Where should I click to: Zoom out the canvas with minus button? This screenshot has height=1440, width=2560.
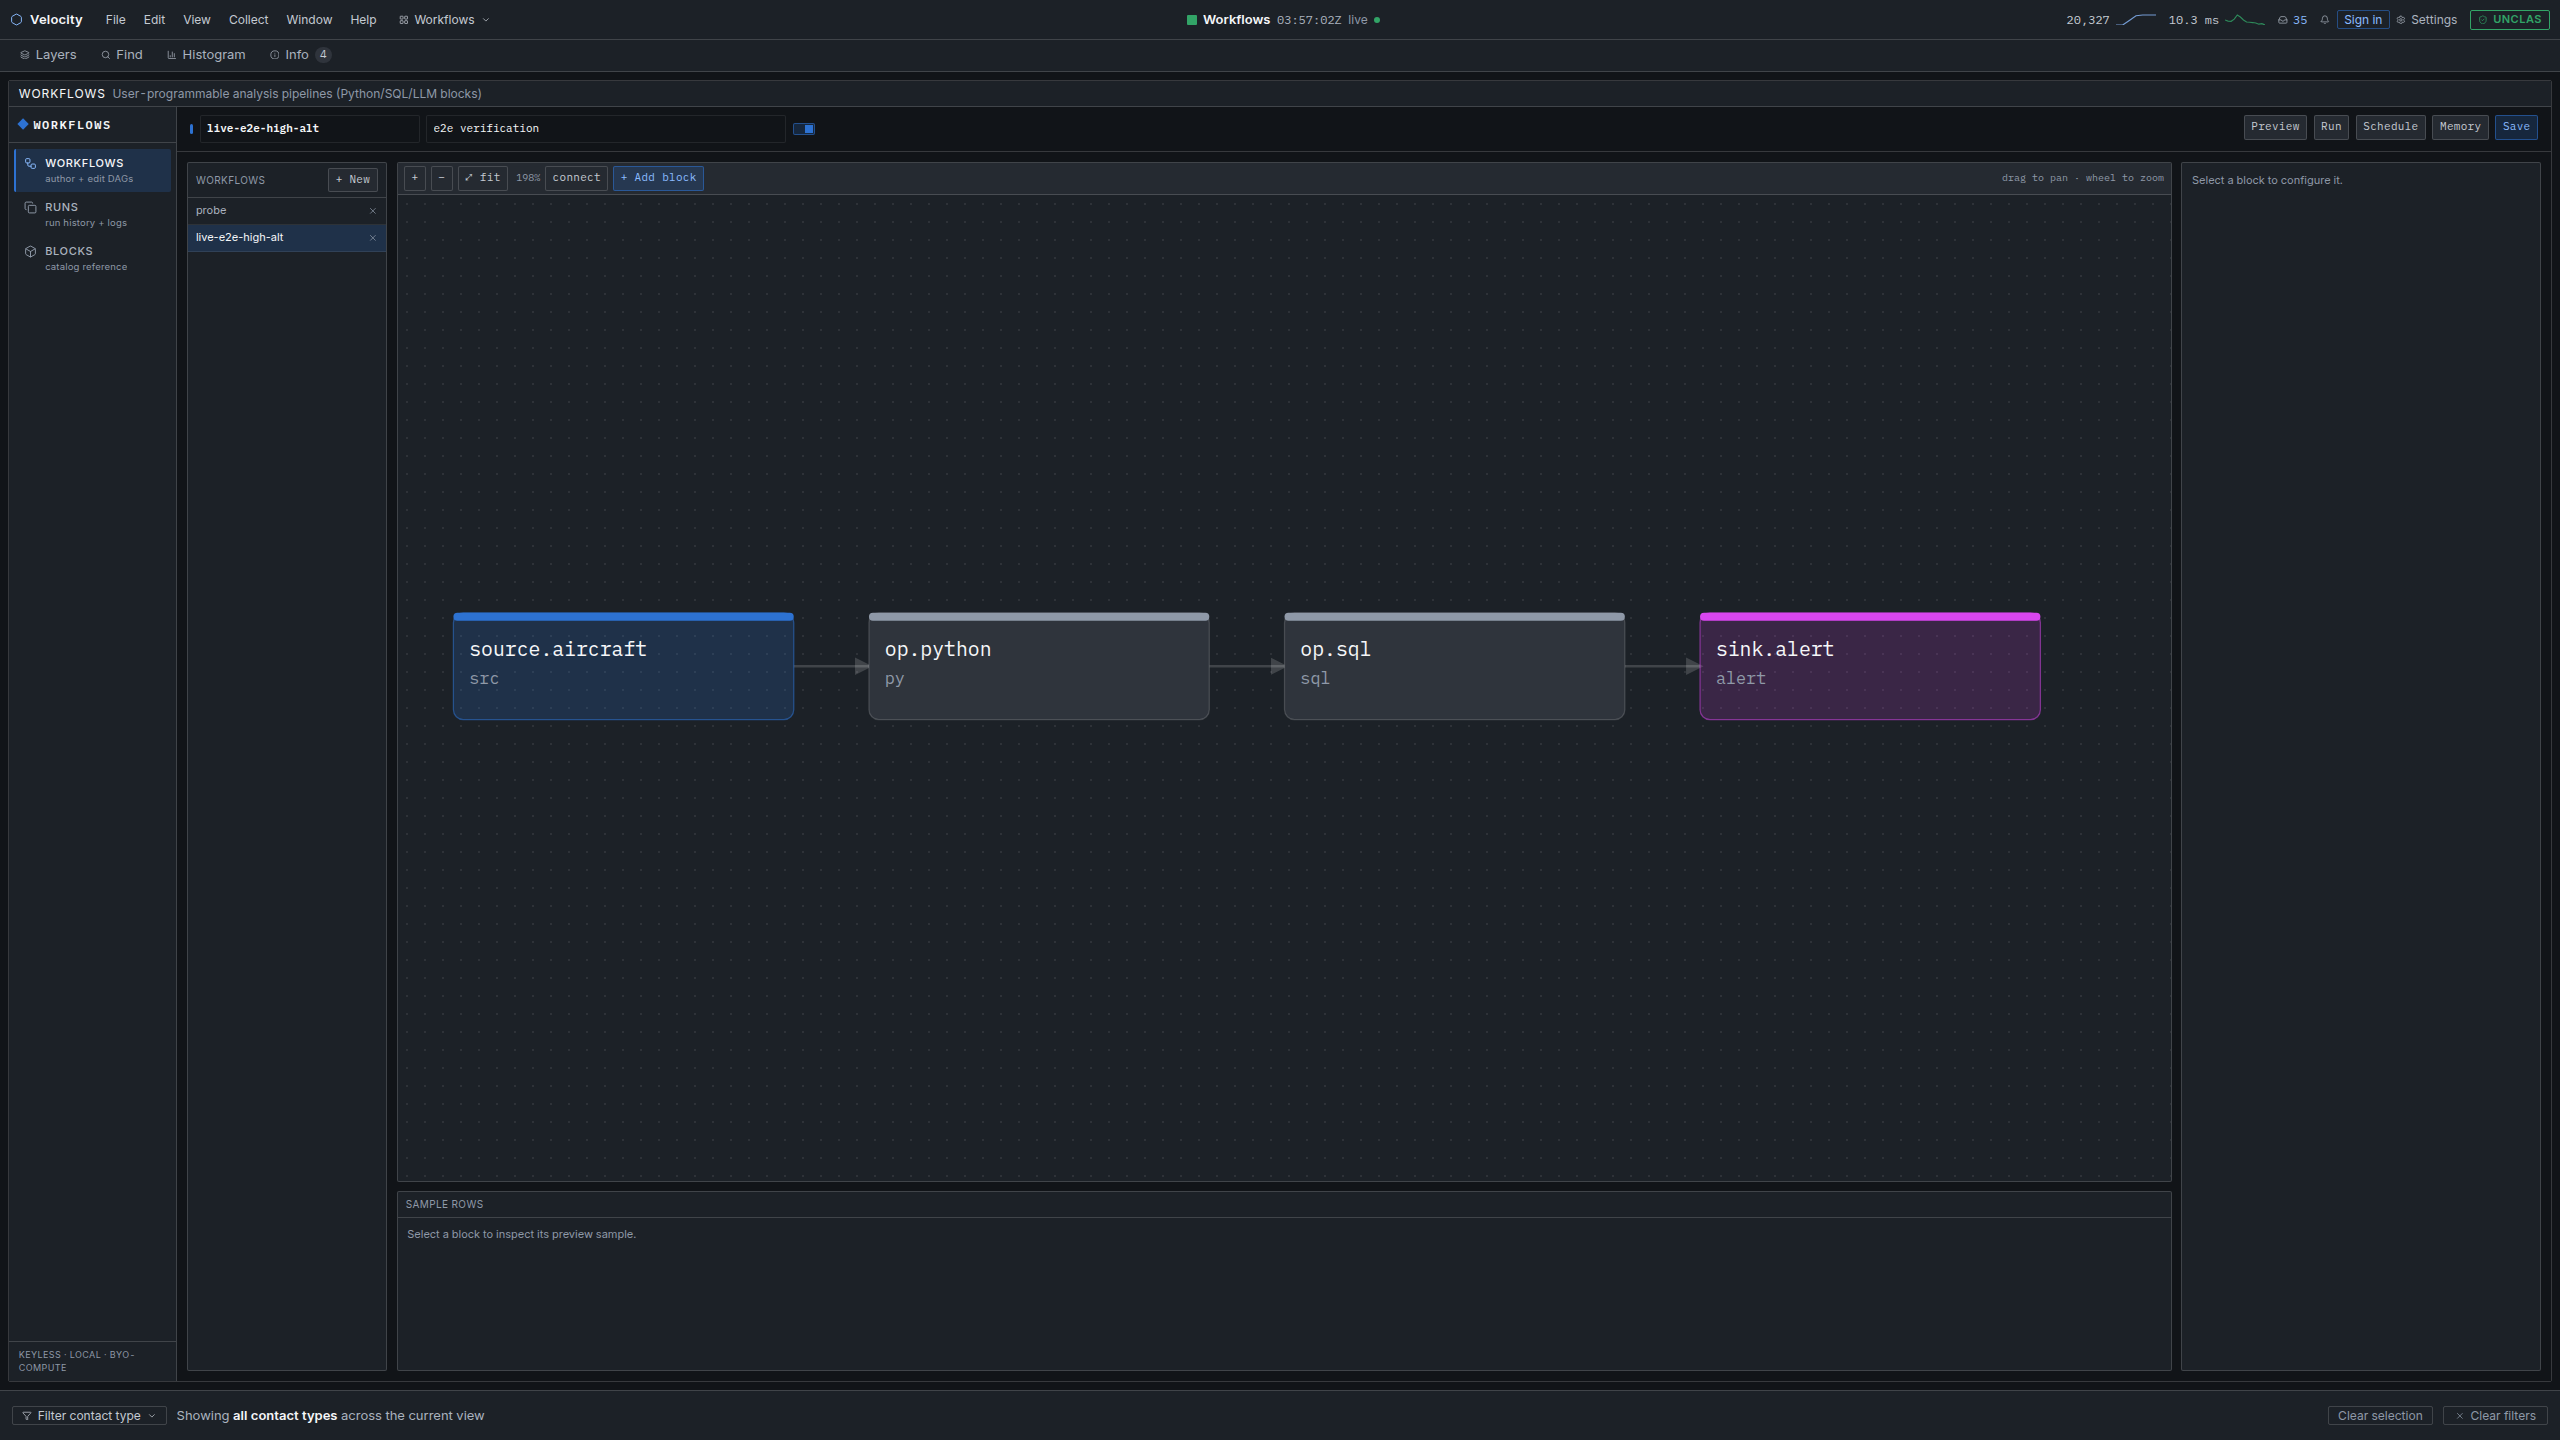pos(441,178)
